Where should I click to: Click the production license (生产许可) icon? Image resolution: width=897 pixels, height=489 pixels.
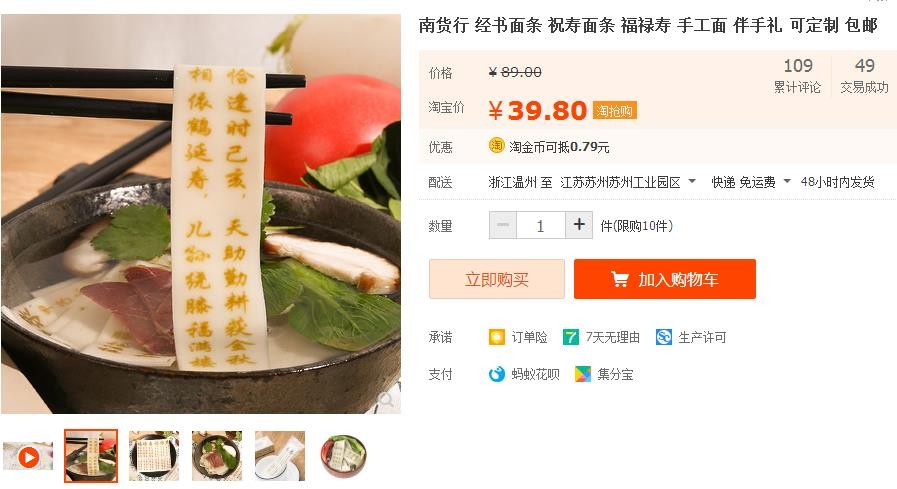(x=664, y=337)
